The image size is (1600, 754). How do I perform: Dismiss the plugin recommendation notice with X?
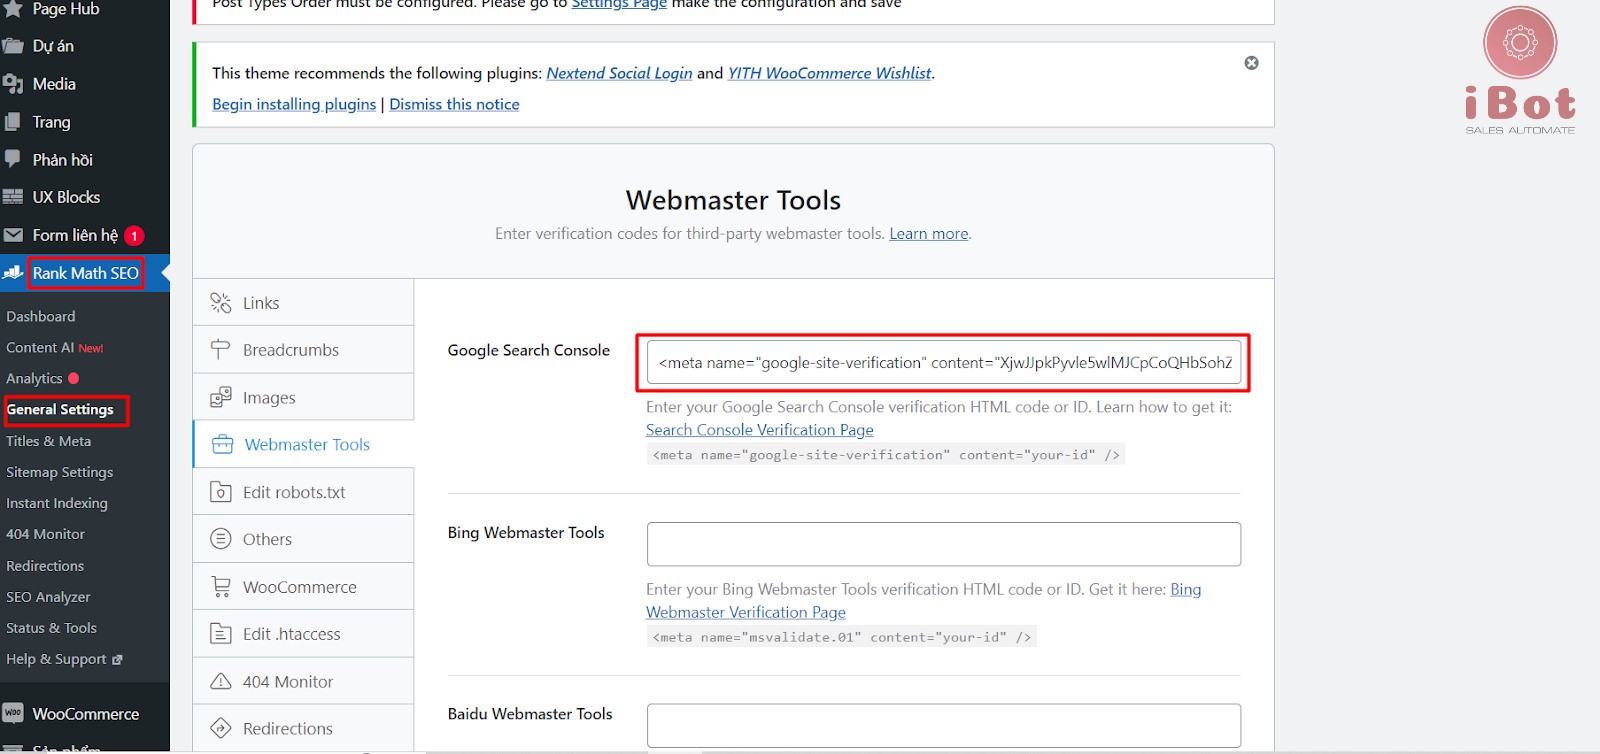click(1251, 63)
